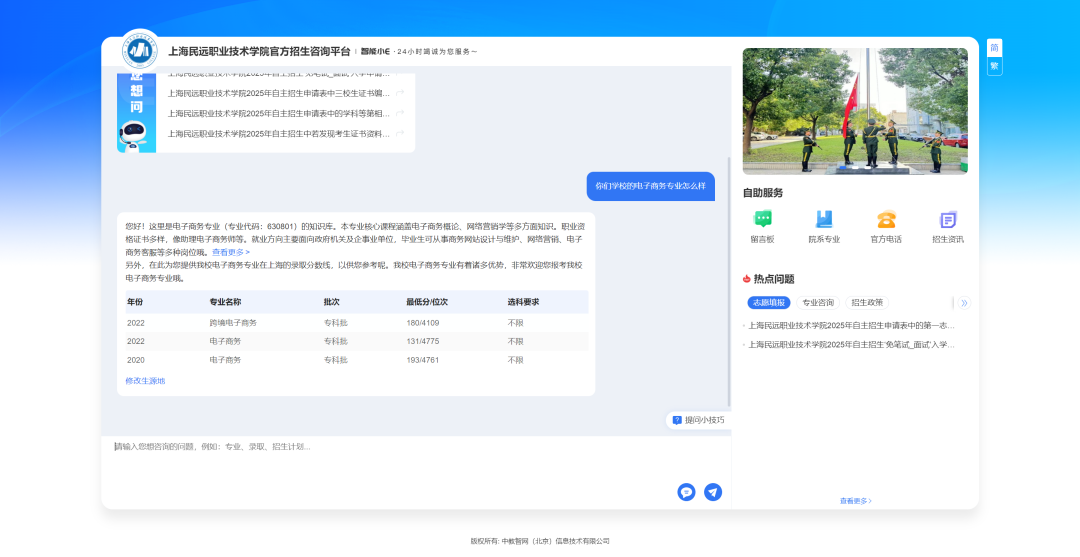1080x557 pixels.
Task: Click the chat panel vertical scrollbar
Action: tap(729, 281)
